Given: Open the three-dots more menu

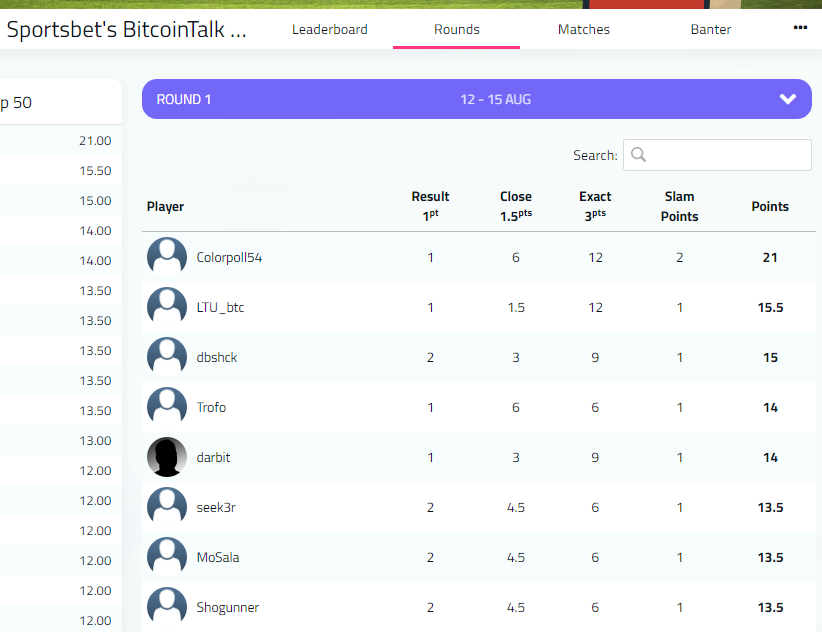Looking at the screenshot, I should pos(800,27).
